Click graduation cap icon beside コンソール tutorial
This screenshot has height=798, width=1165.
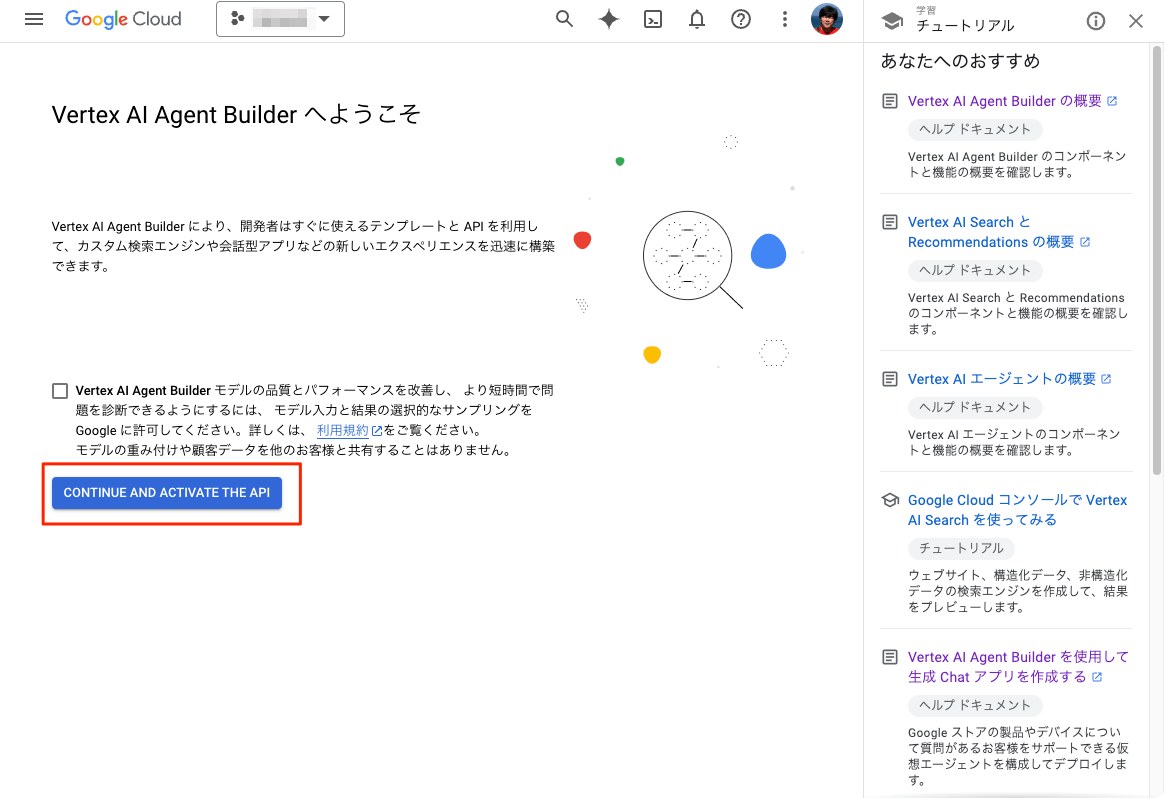pos(889,500)
